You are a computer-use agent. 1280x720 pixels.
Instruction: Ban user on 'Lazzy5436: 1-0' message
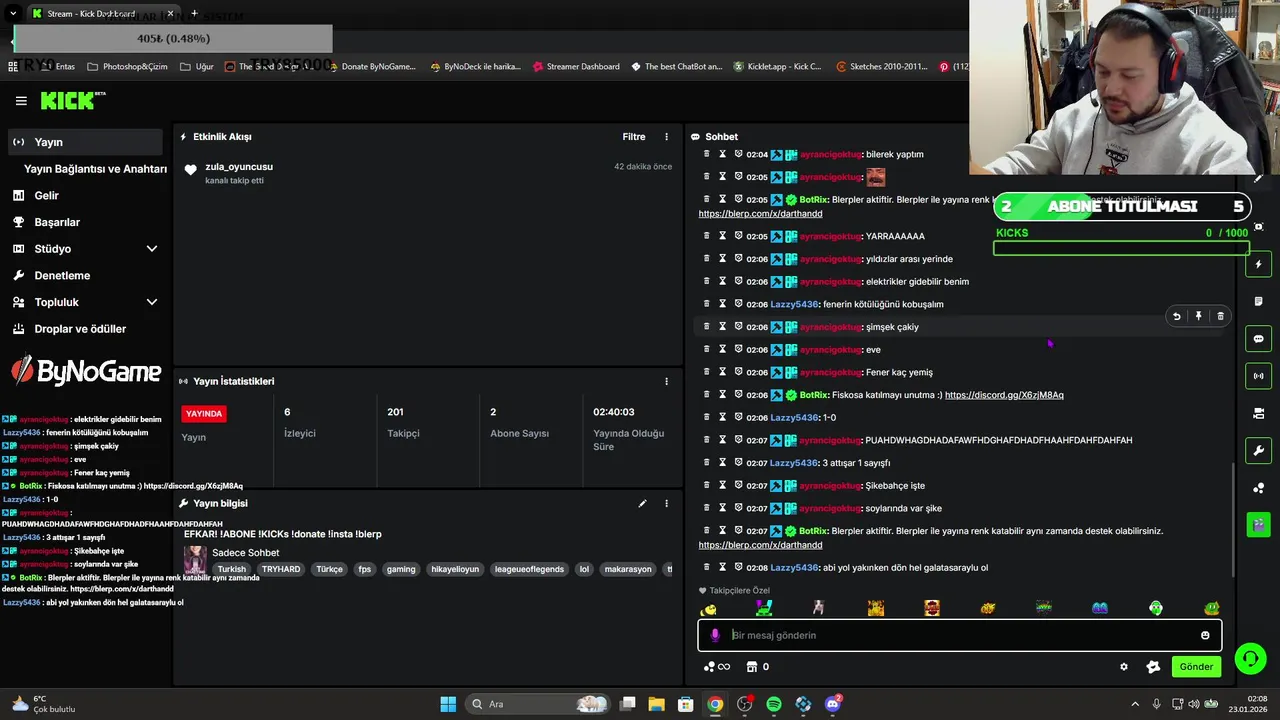coord(739,417)
